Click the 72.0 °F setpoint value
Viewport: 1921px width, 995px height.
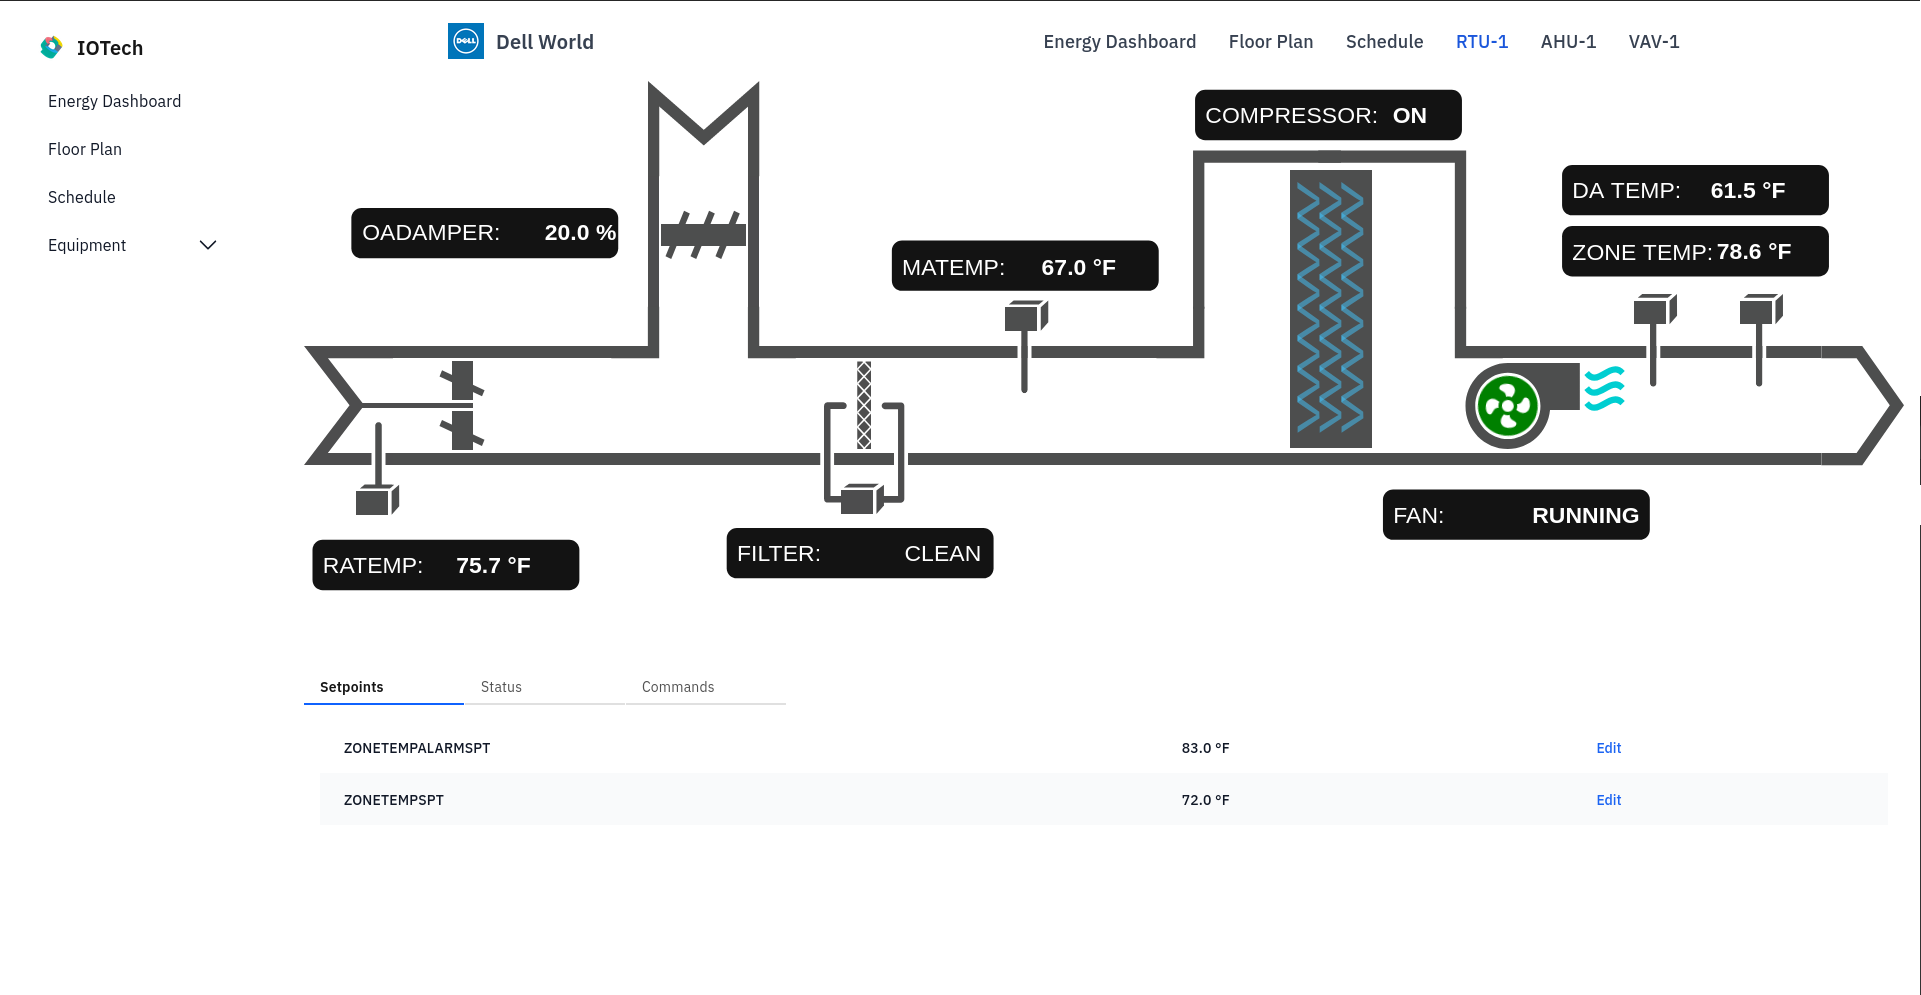coord(1205,800)
